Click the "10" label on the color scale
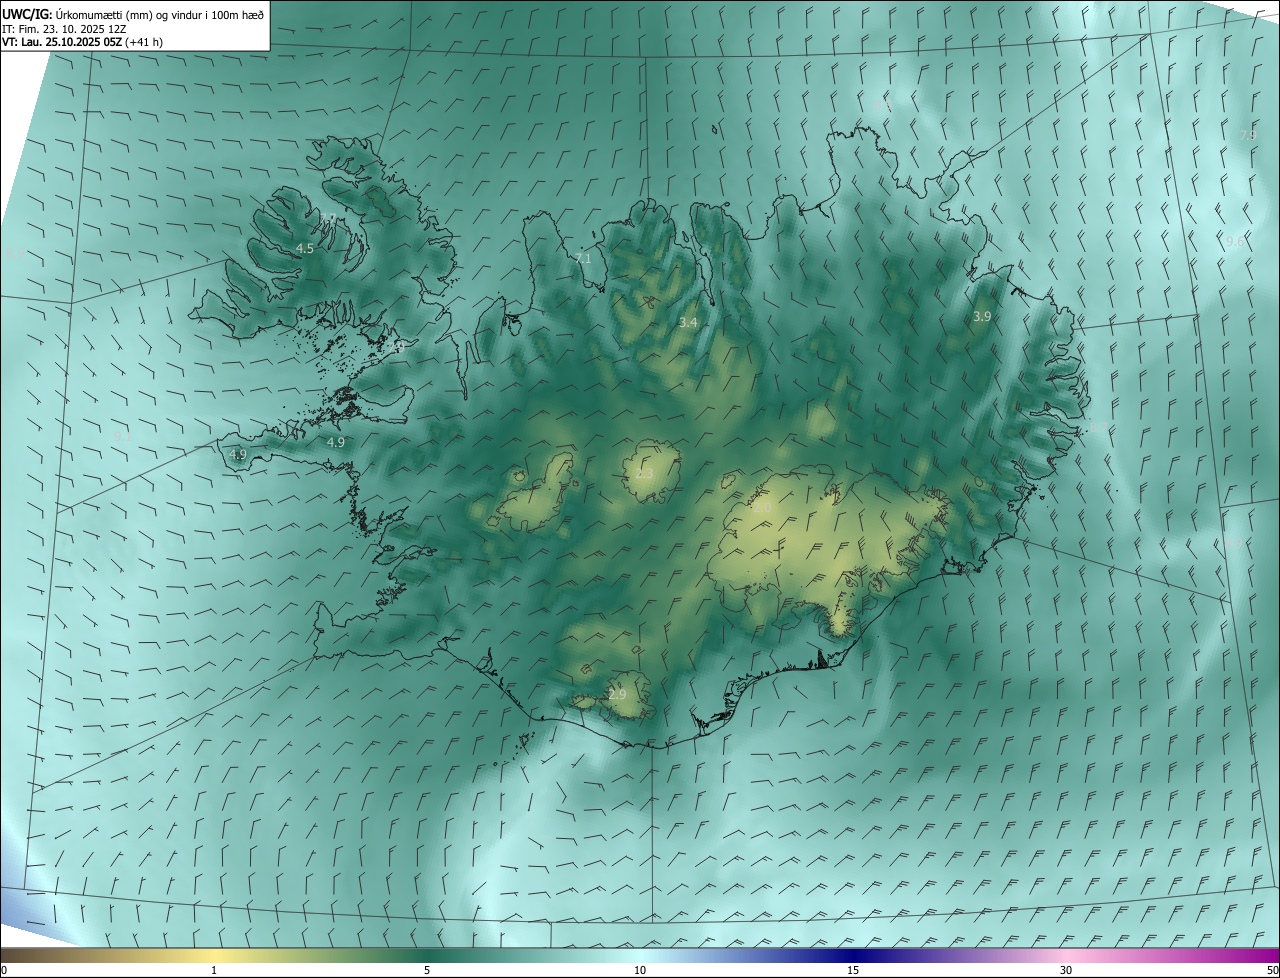Viewport: 1280px width, 978px height. pyautogui.click(x=640, y=970)
